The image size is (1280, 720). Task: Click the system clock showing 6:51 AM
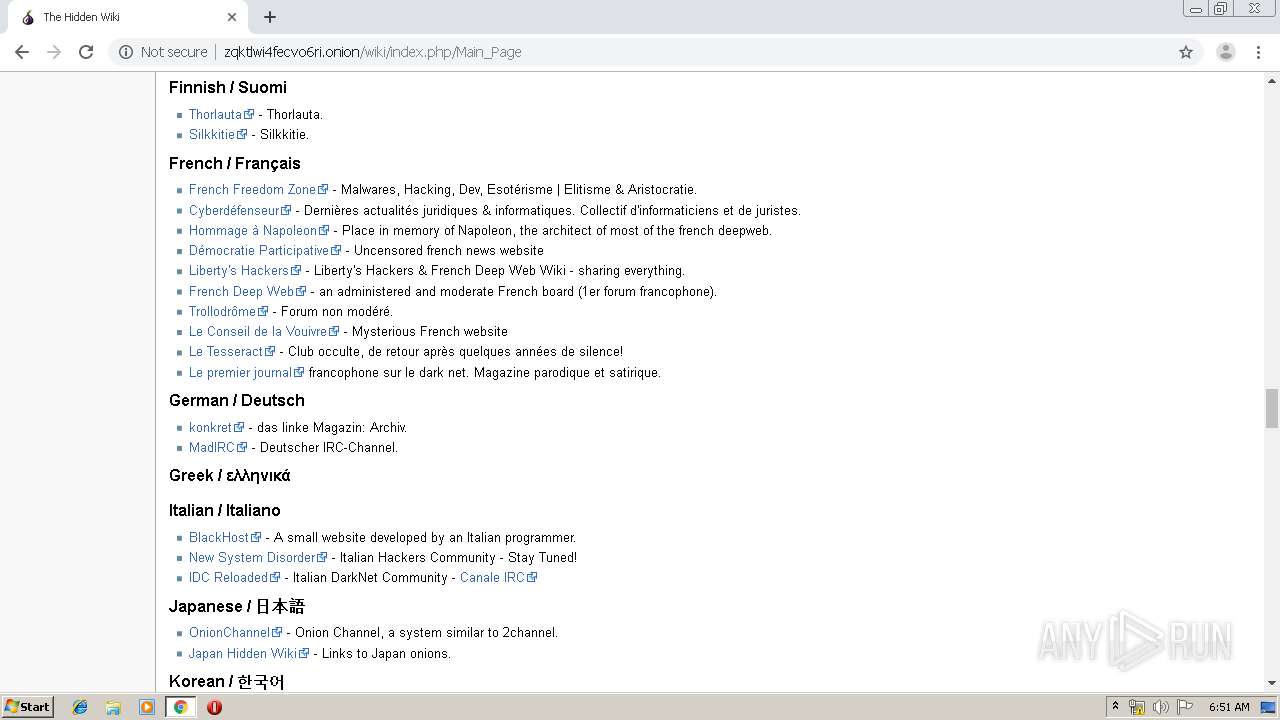click(x=1229, y=707)
